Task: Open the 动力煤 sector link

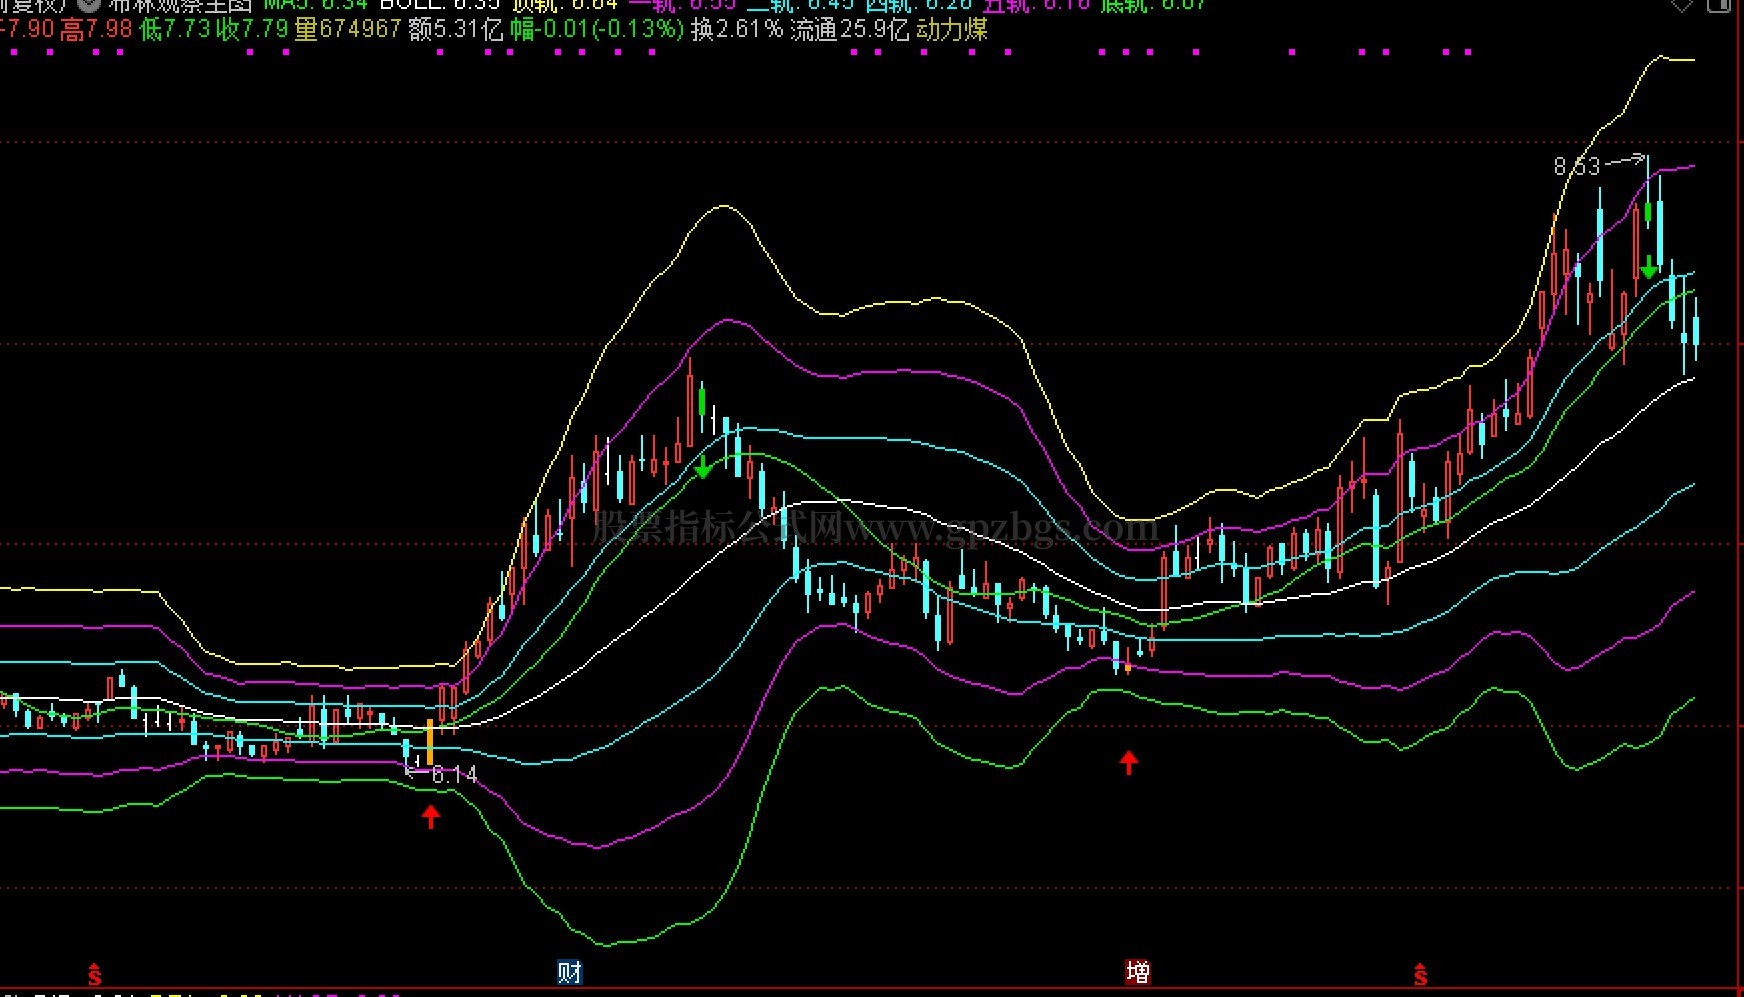Action: (x=952, y=30)
